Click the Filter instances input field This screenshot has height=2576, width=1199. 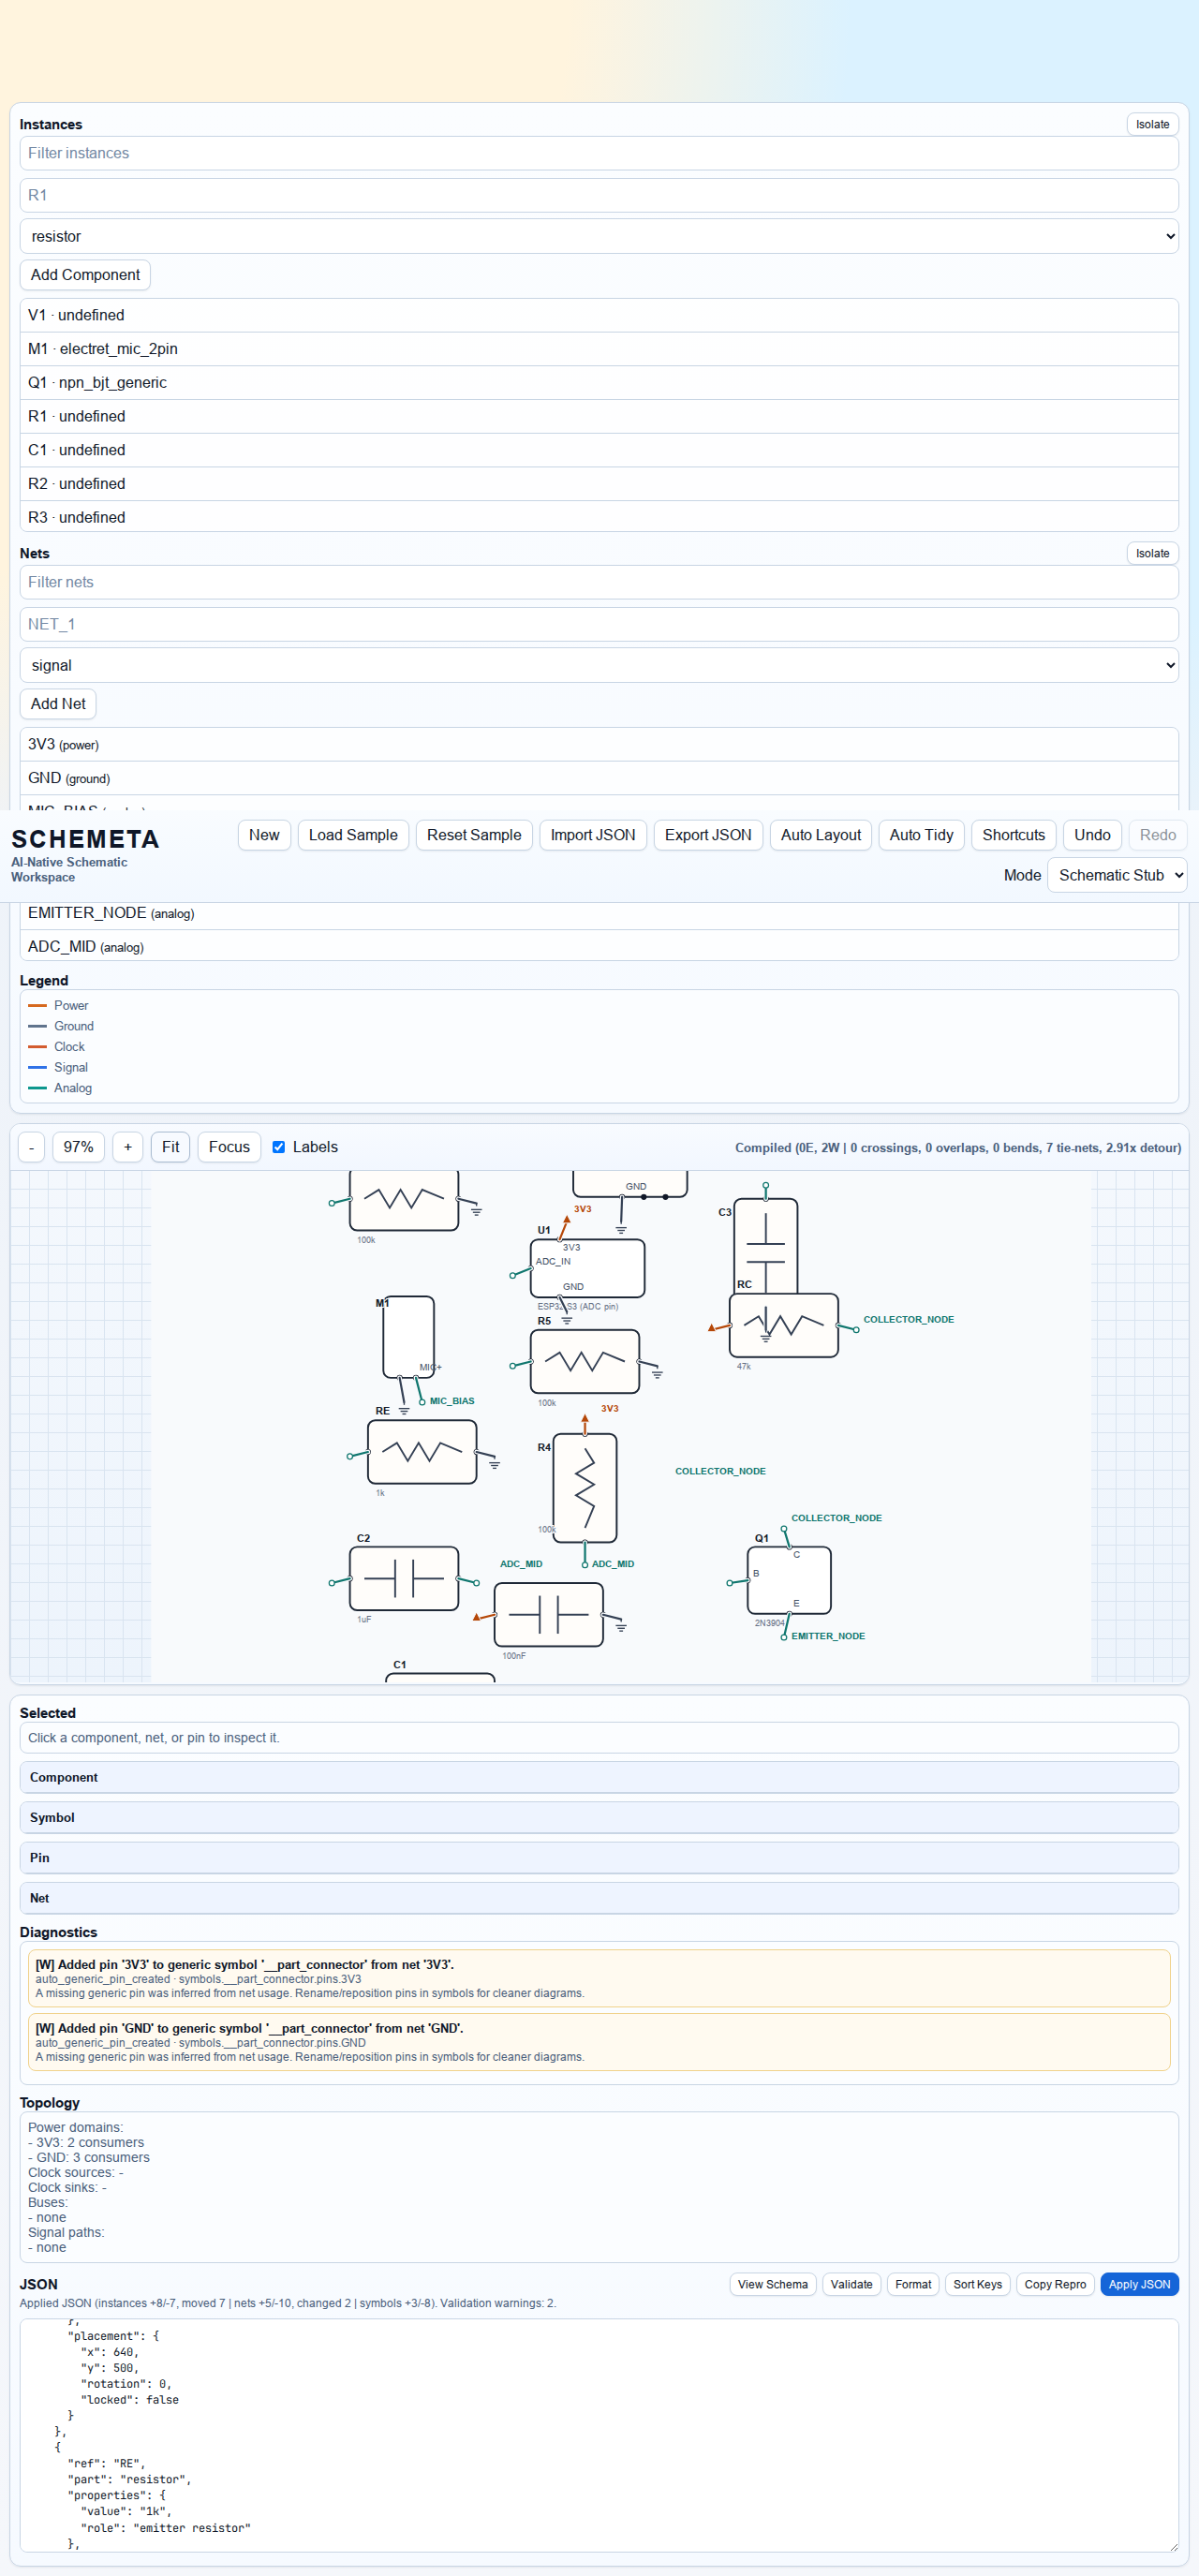[x=598, y=153]
